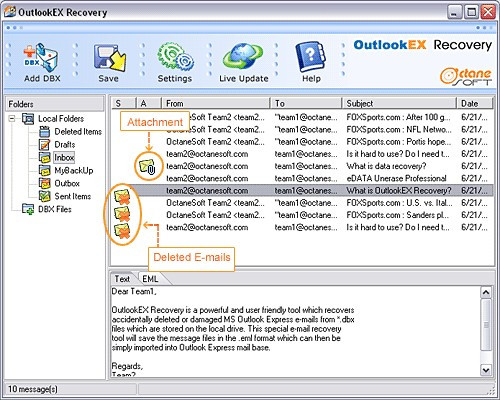The image size is (500, 400).
Task: Select the Deleted Items folder label
Action: [x=78, y=132]
